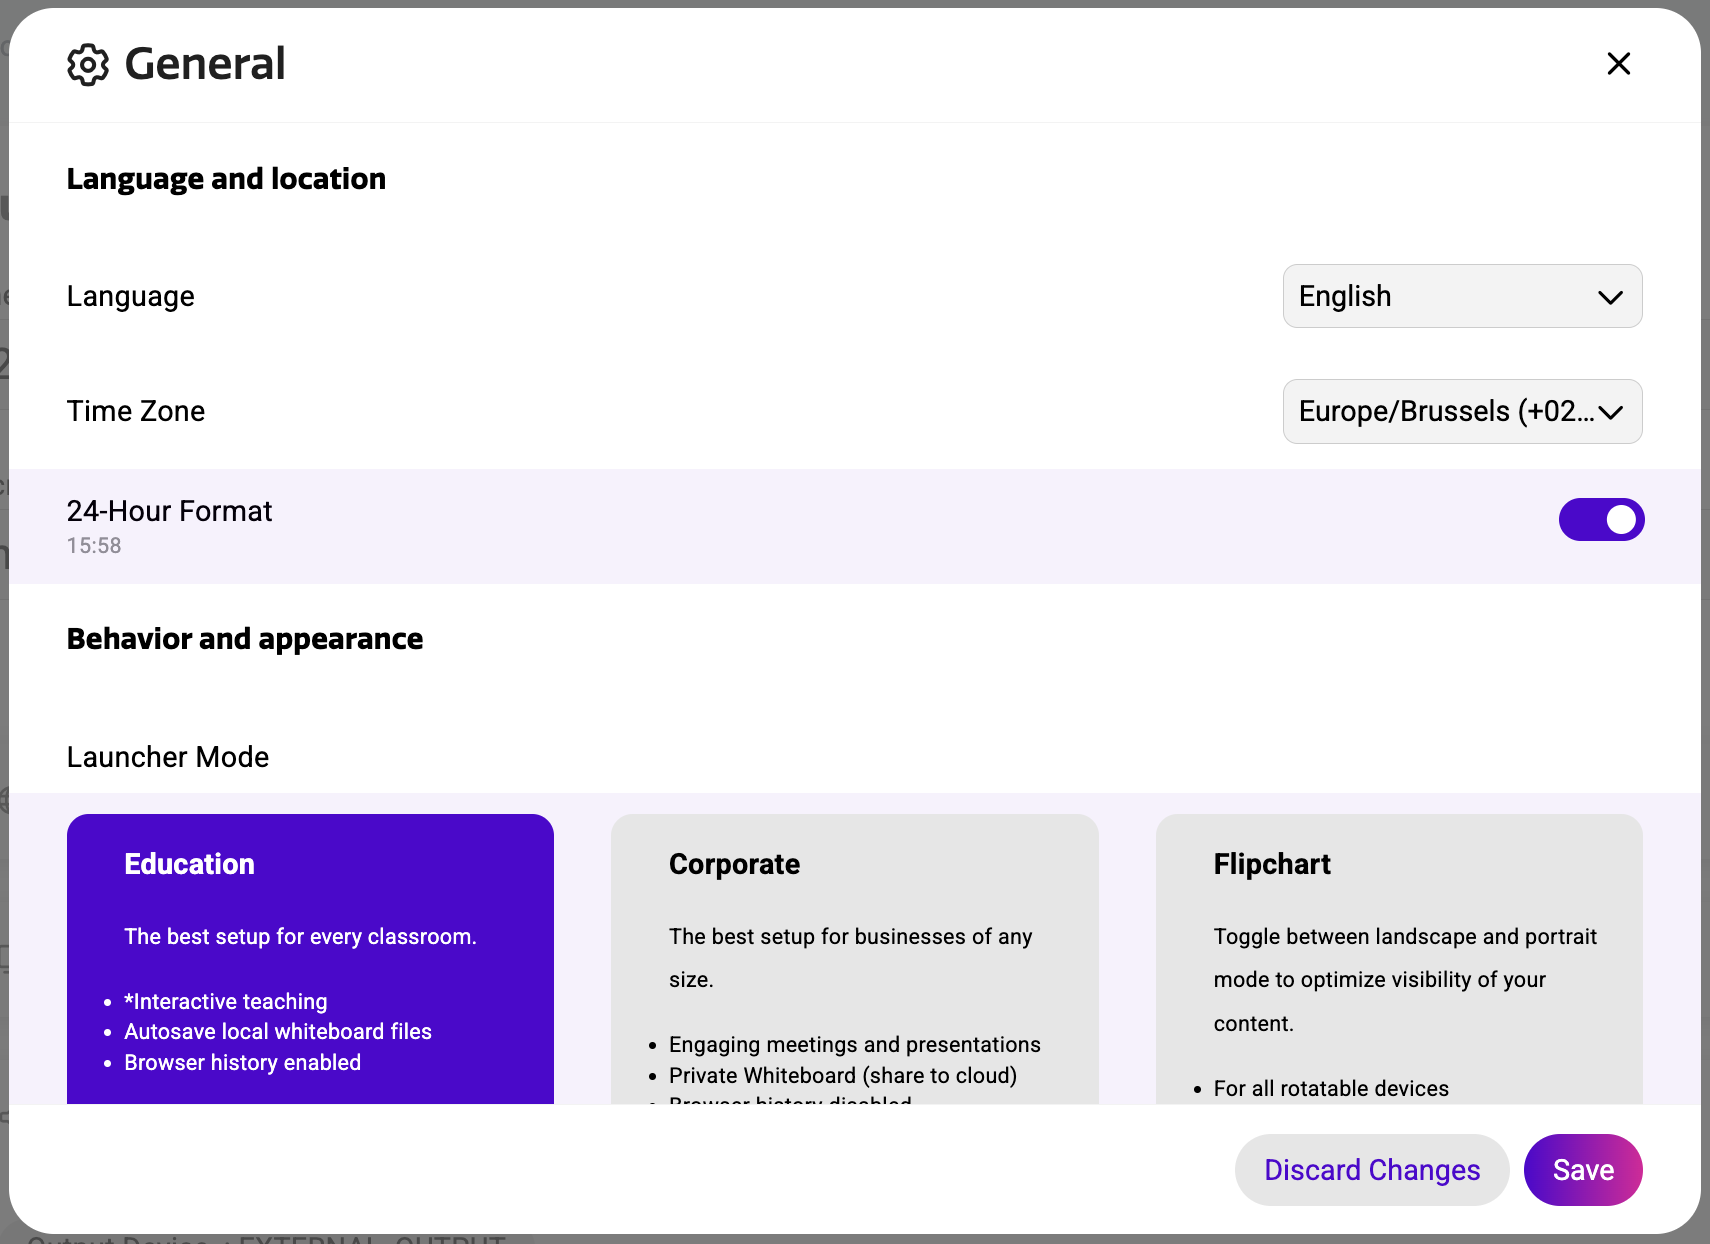1710x1244 pixels.
Task: Click the settings gear icon
Action: point(88,63)
